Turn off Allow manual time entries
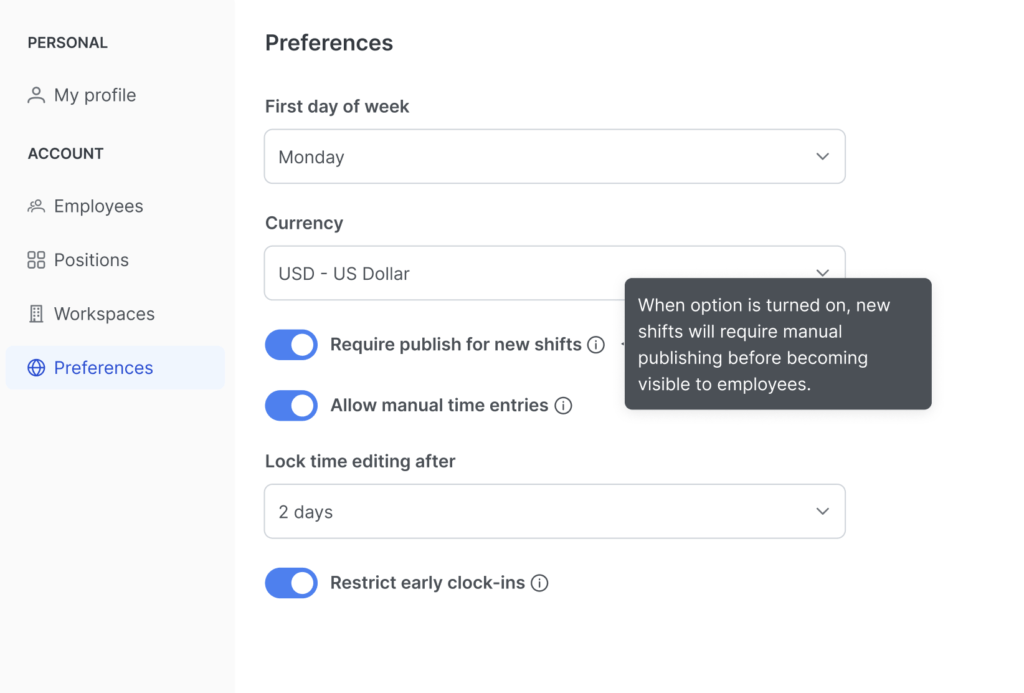The height and width of the screenshot is (693, 1024). coord(291,405)
